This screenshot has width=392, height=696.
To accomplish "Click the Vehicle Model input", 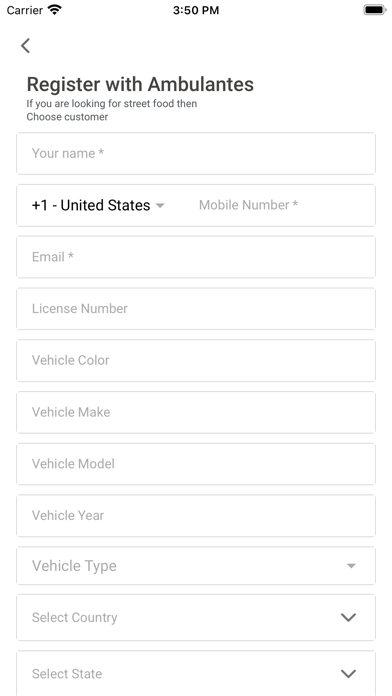I will (x=196, y=464).
